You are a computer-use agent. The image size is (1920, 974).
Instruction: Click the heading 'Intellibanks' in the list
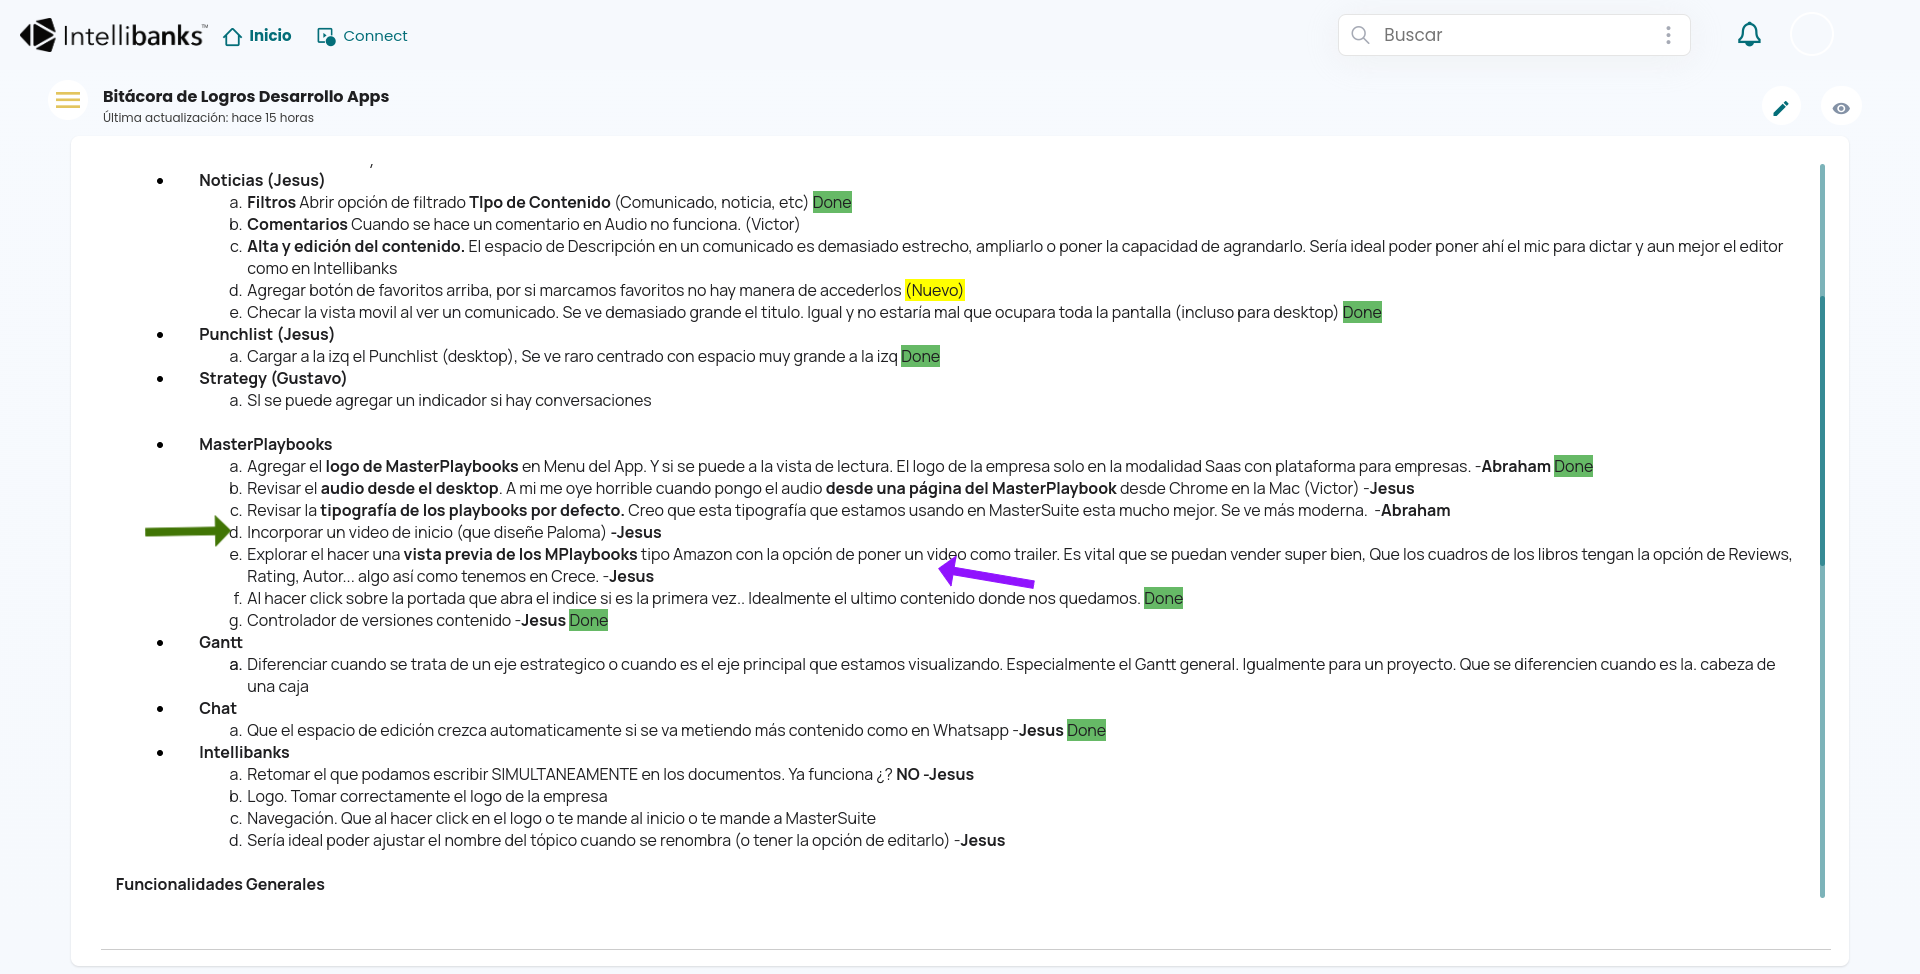pyautogui.click(x=244, y=752)
